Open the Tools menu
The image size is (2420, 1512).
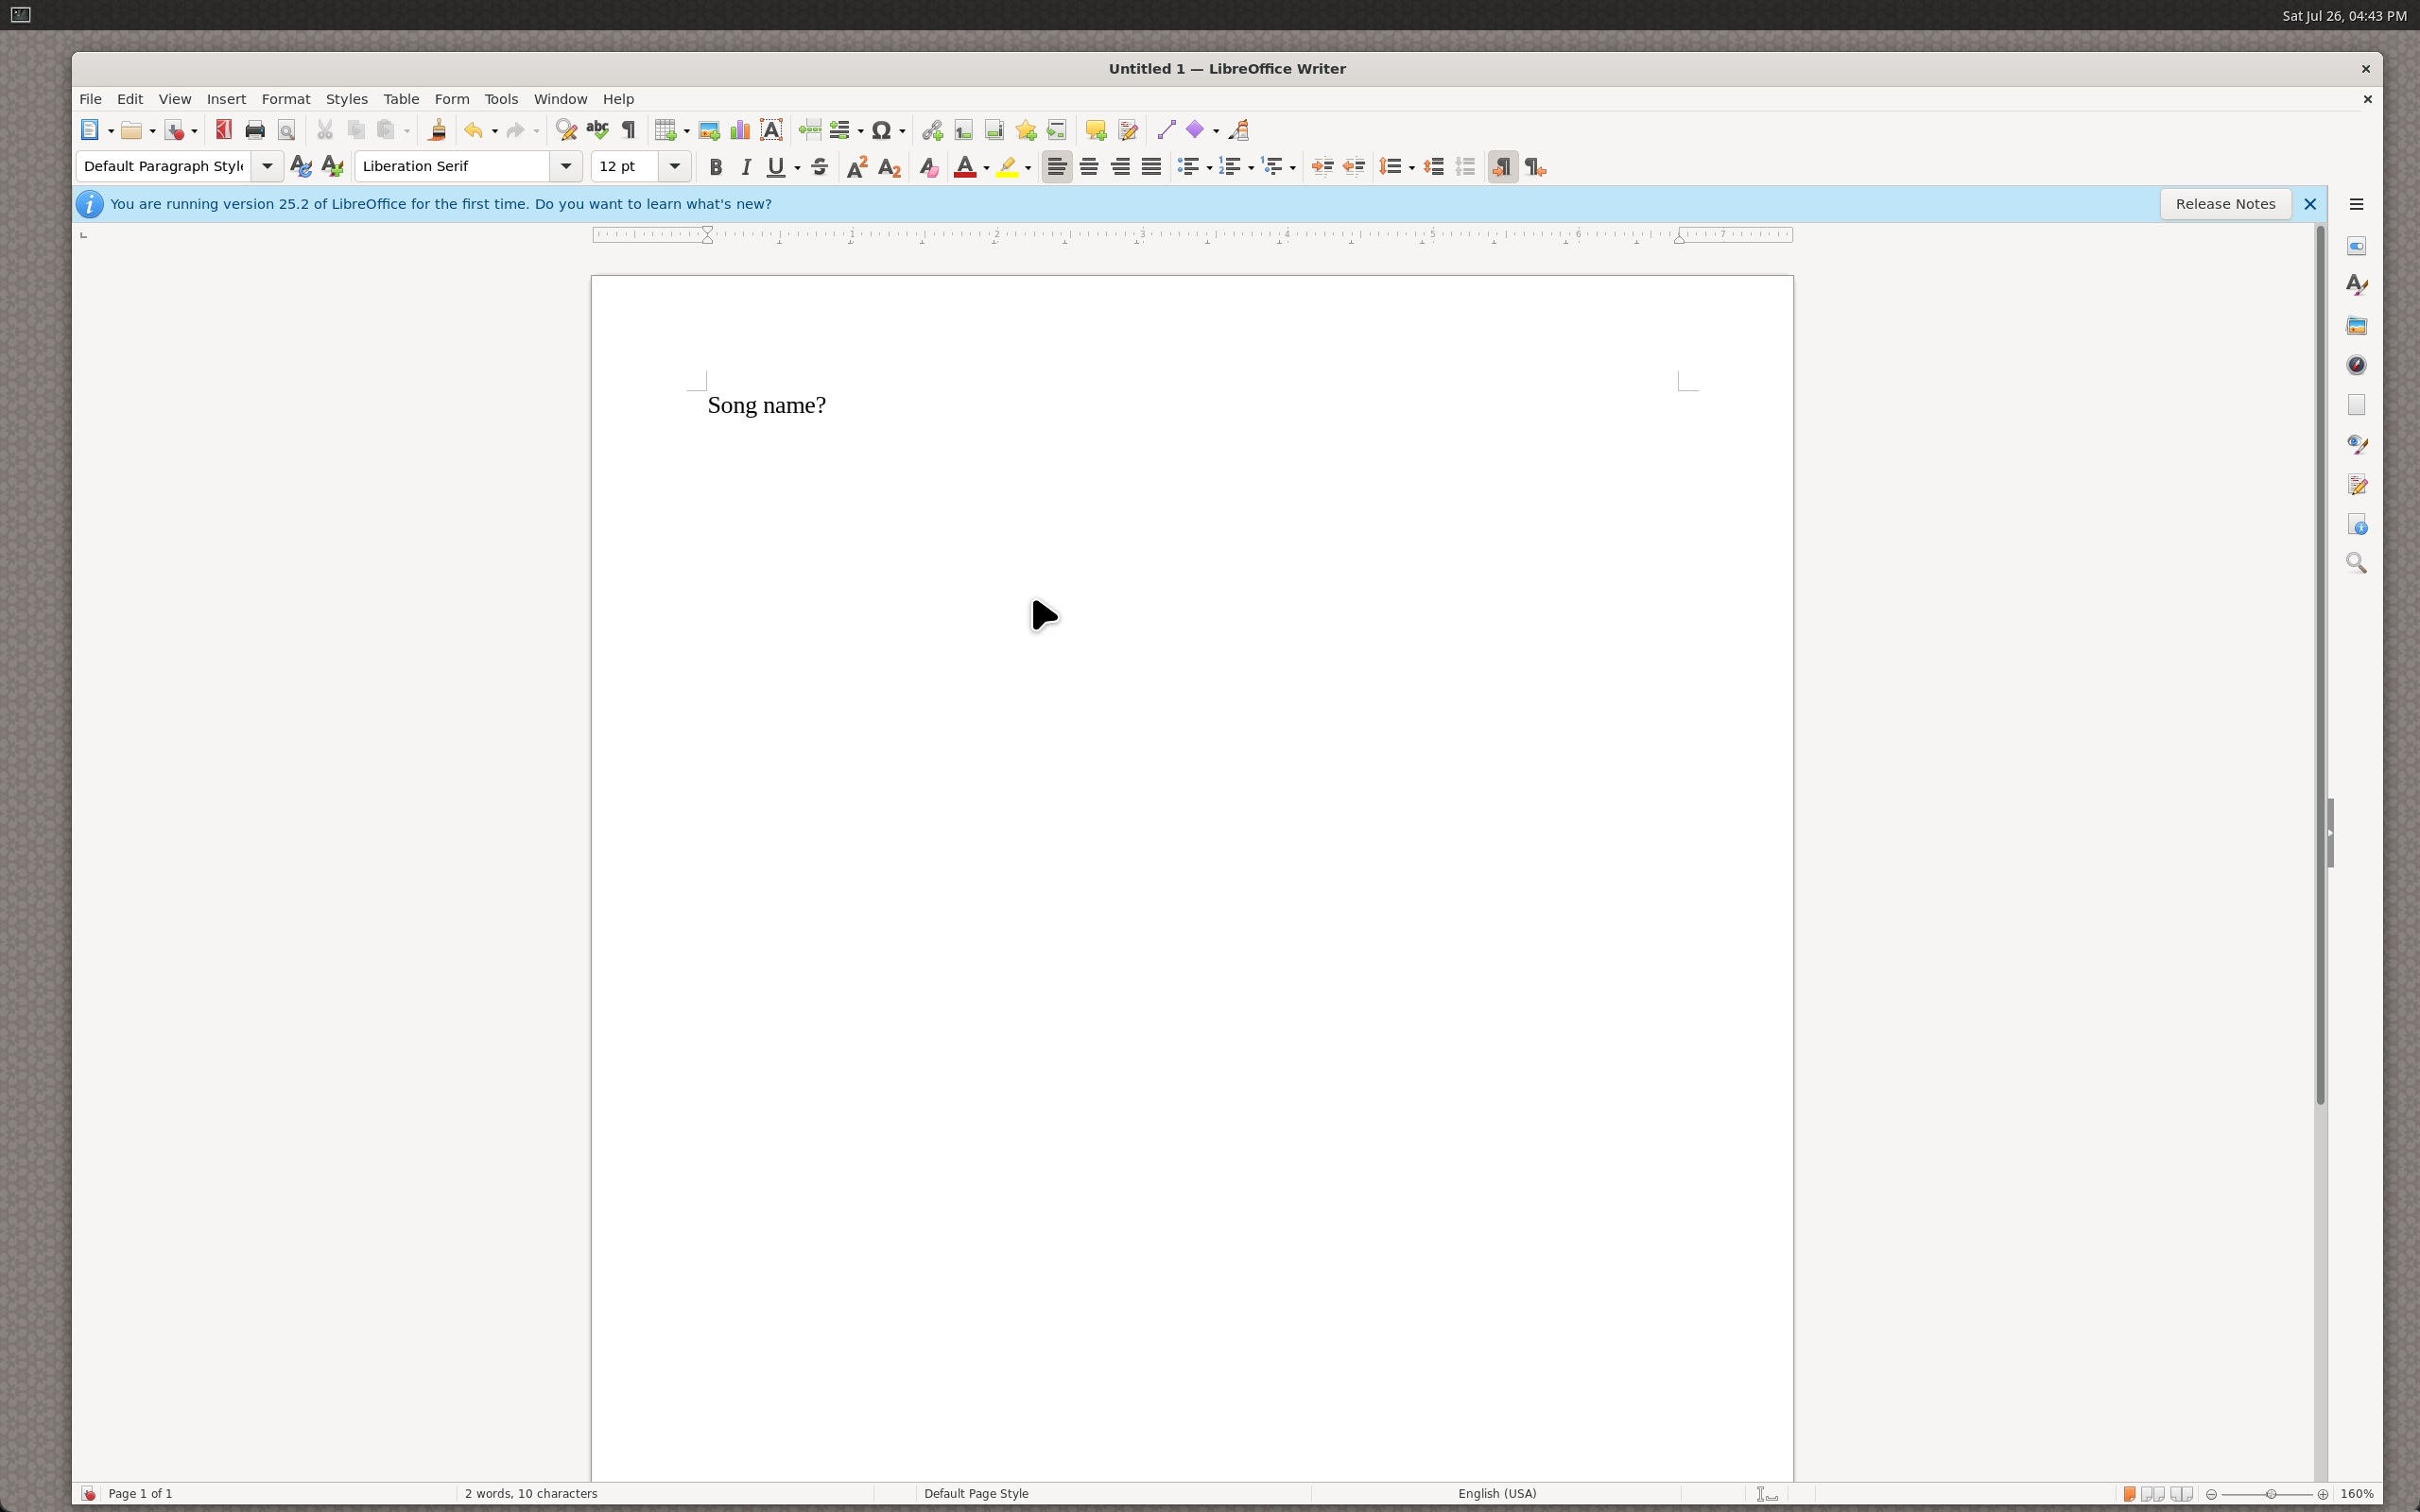(x=501, y=99)
